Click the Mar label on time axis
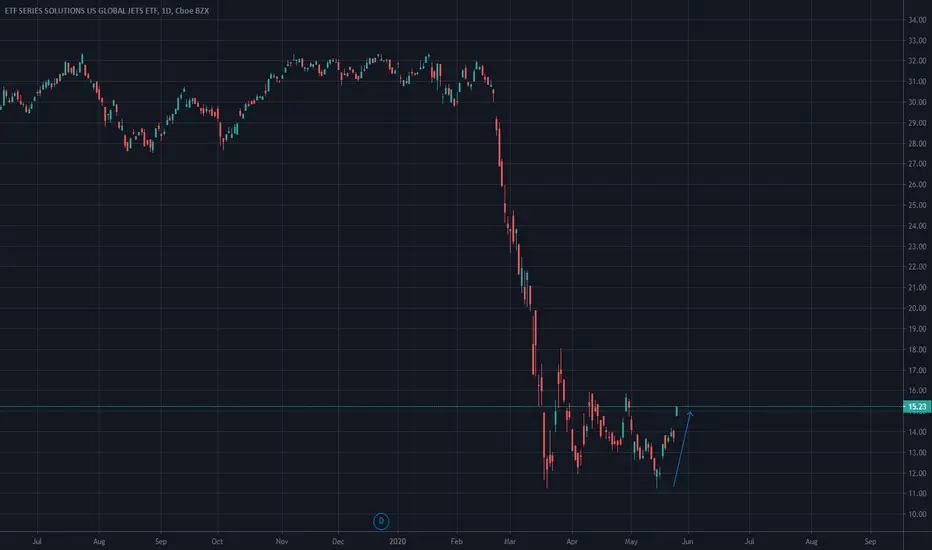This screenshot has height=550, width=932. pyautogui.click(x=509, y=542)
